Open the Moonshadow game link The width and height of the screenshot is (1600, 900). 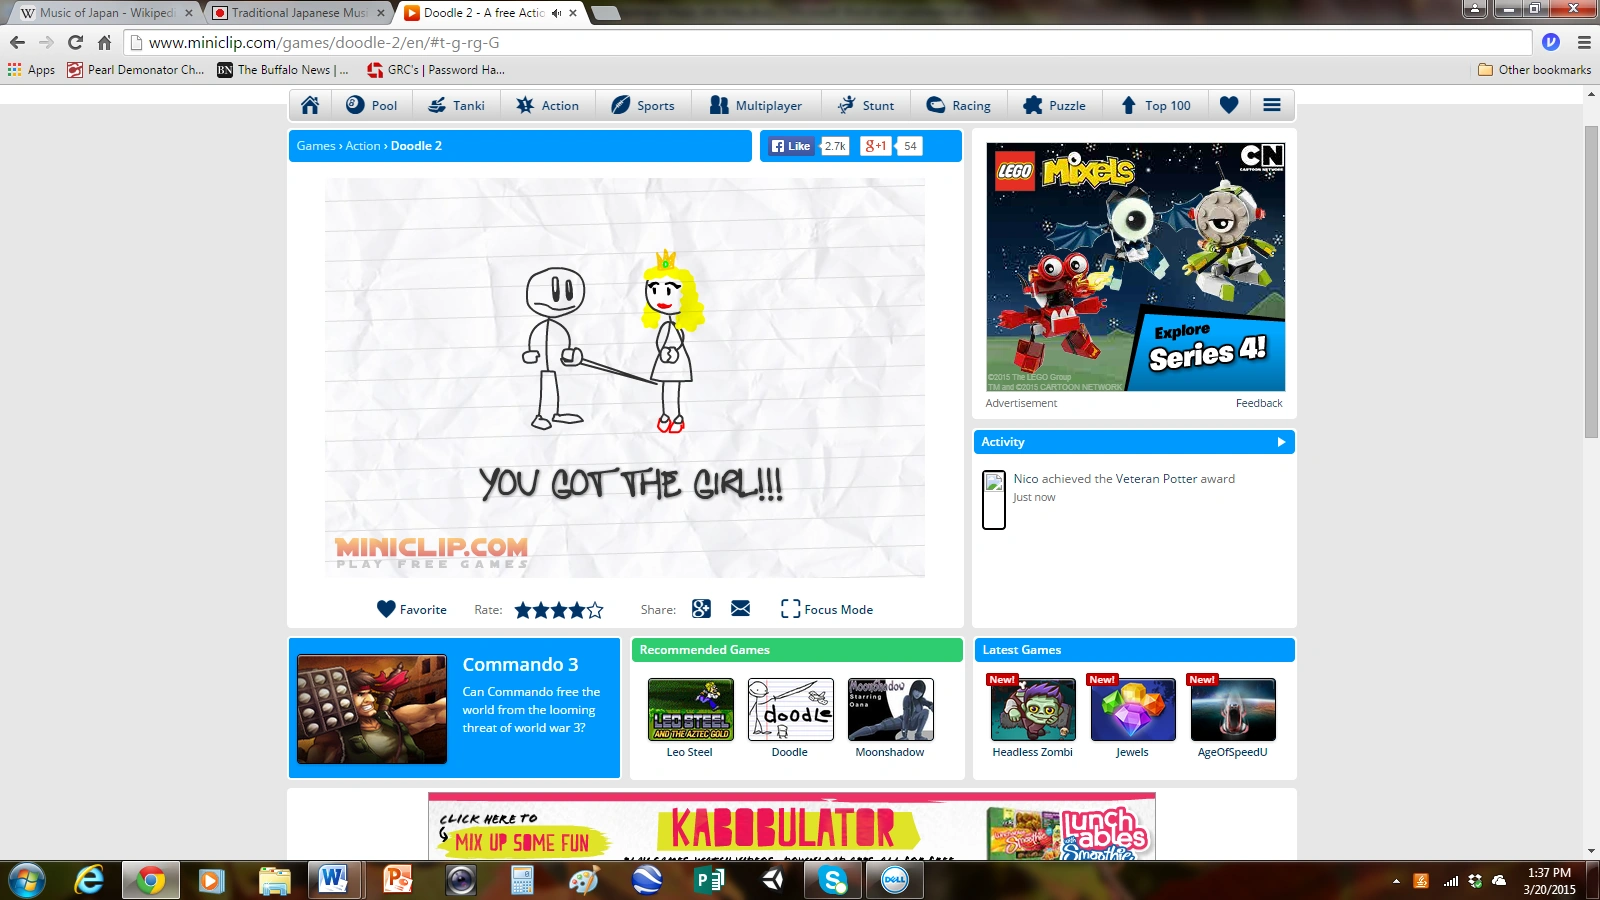(890, 752)
